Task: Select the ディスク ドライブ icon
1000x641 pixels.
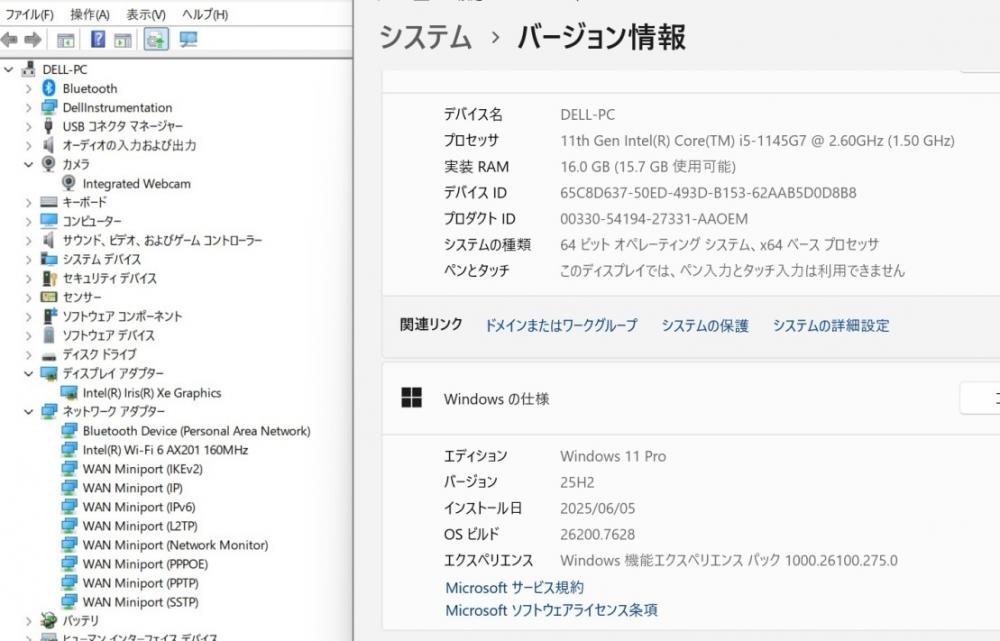Action: coord(49,355)
